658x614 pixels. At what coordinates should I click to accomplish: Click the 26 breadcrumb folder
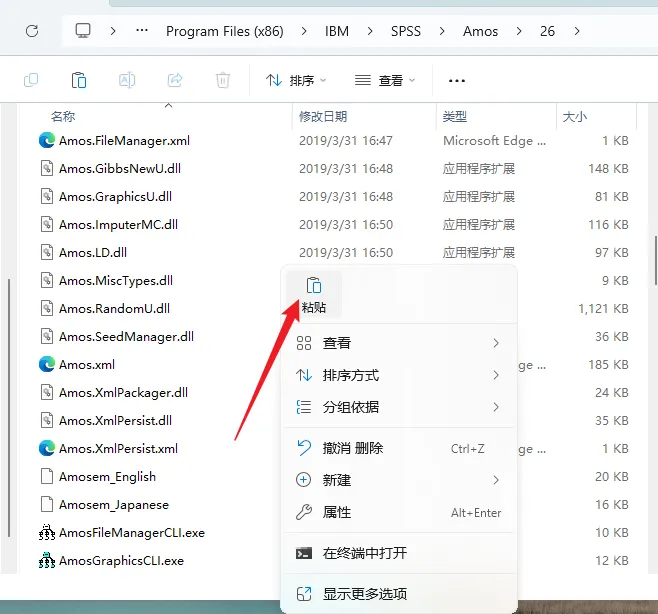pos(547,31)
